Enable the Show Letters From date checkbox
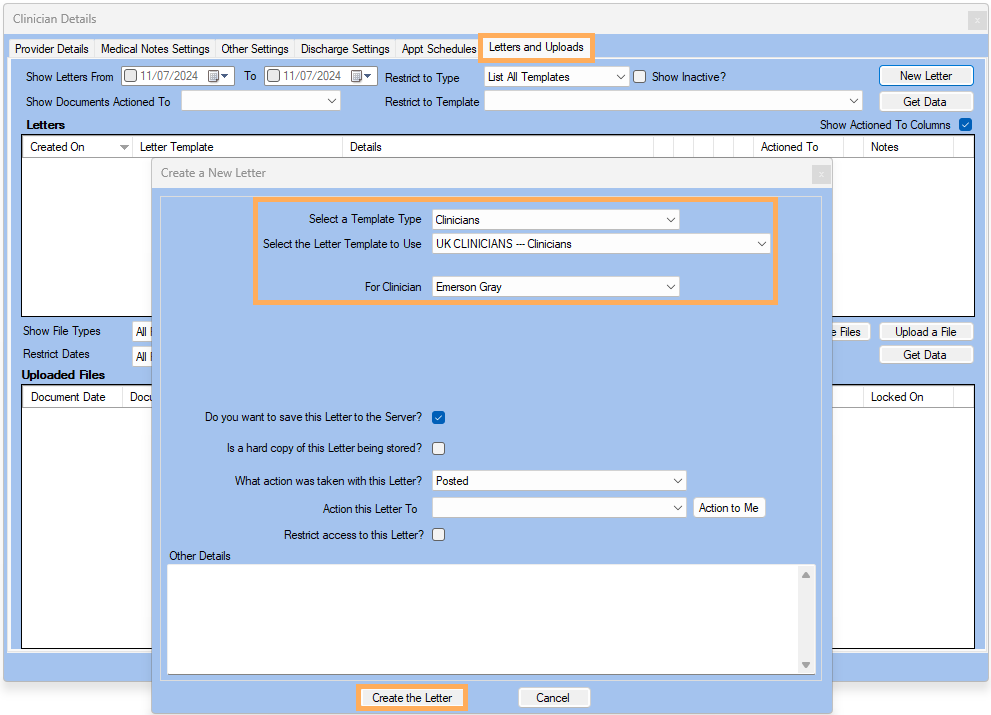 click(x=130, y=76)
